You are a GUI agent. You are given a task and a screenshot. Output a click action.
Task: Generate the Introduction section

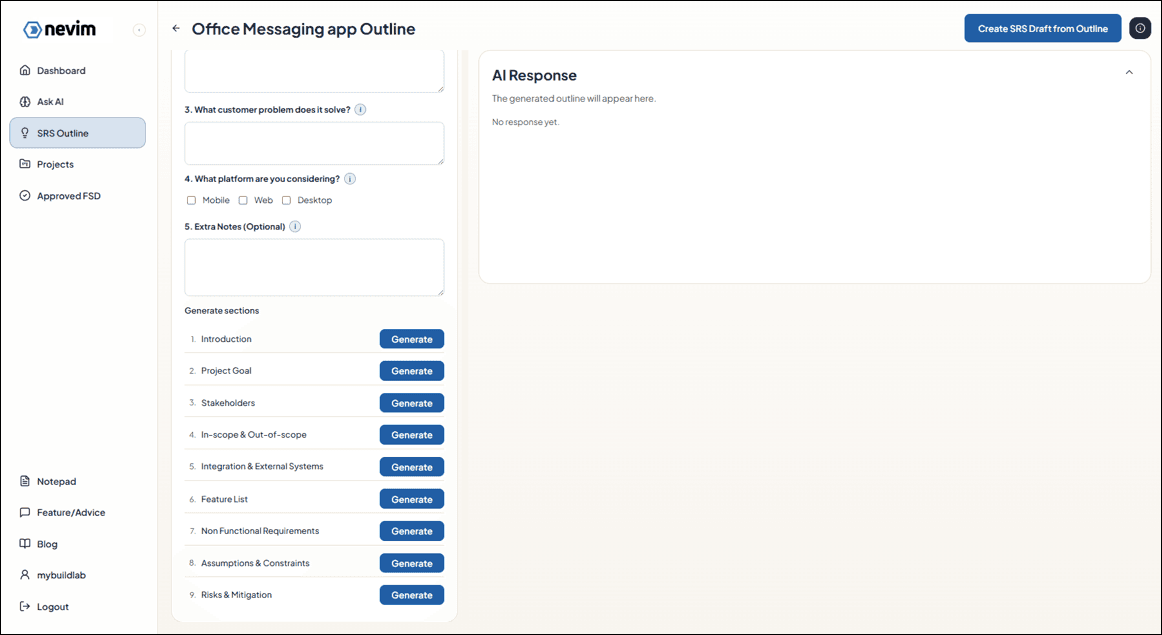coord(411,339)
